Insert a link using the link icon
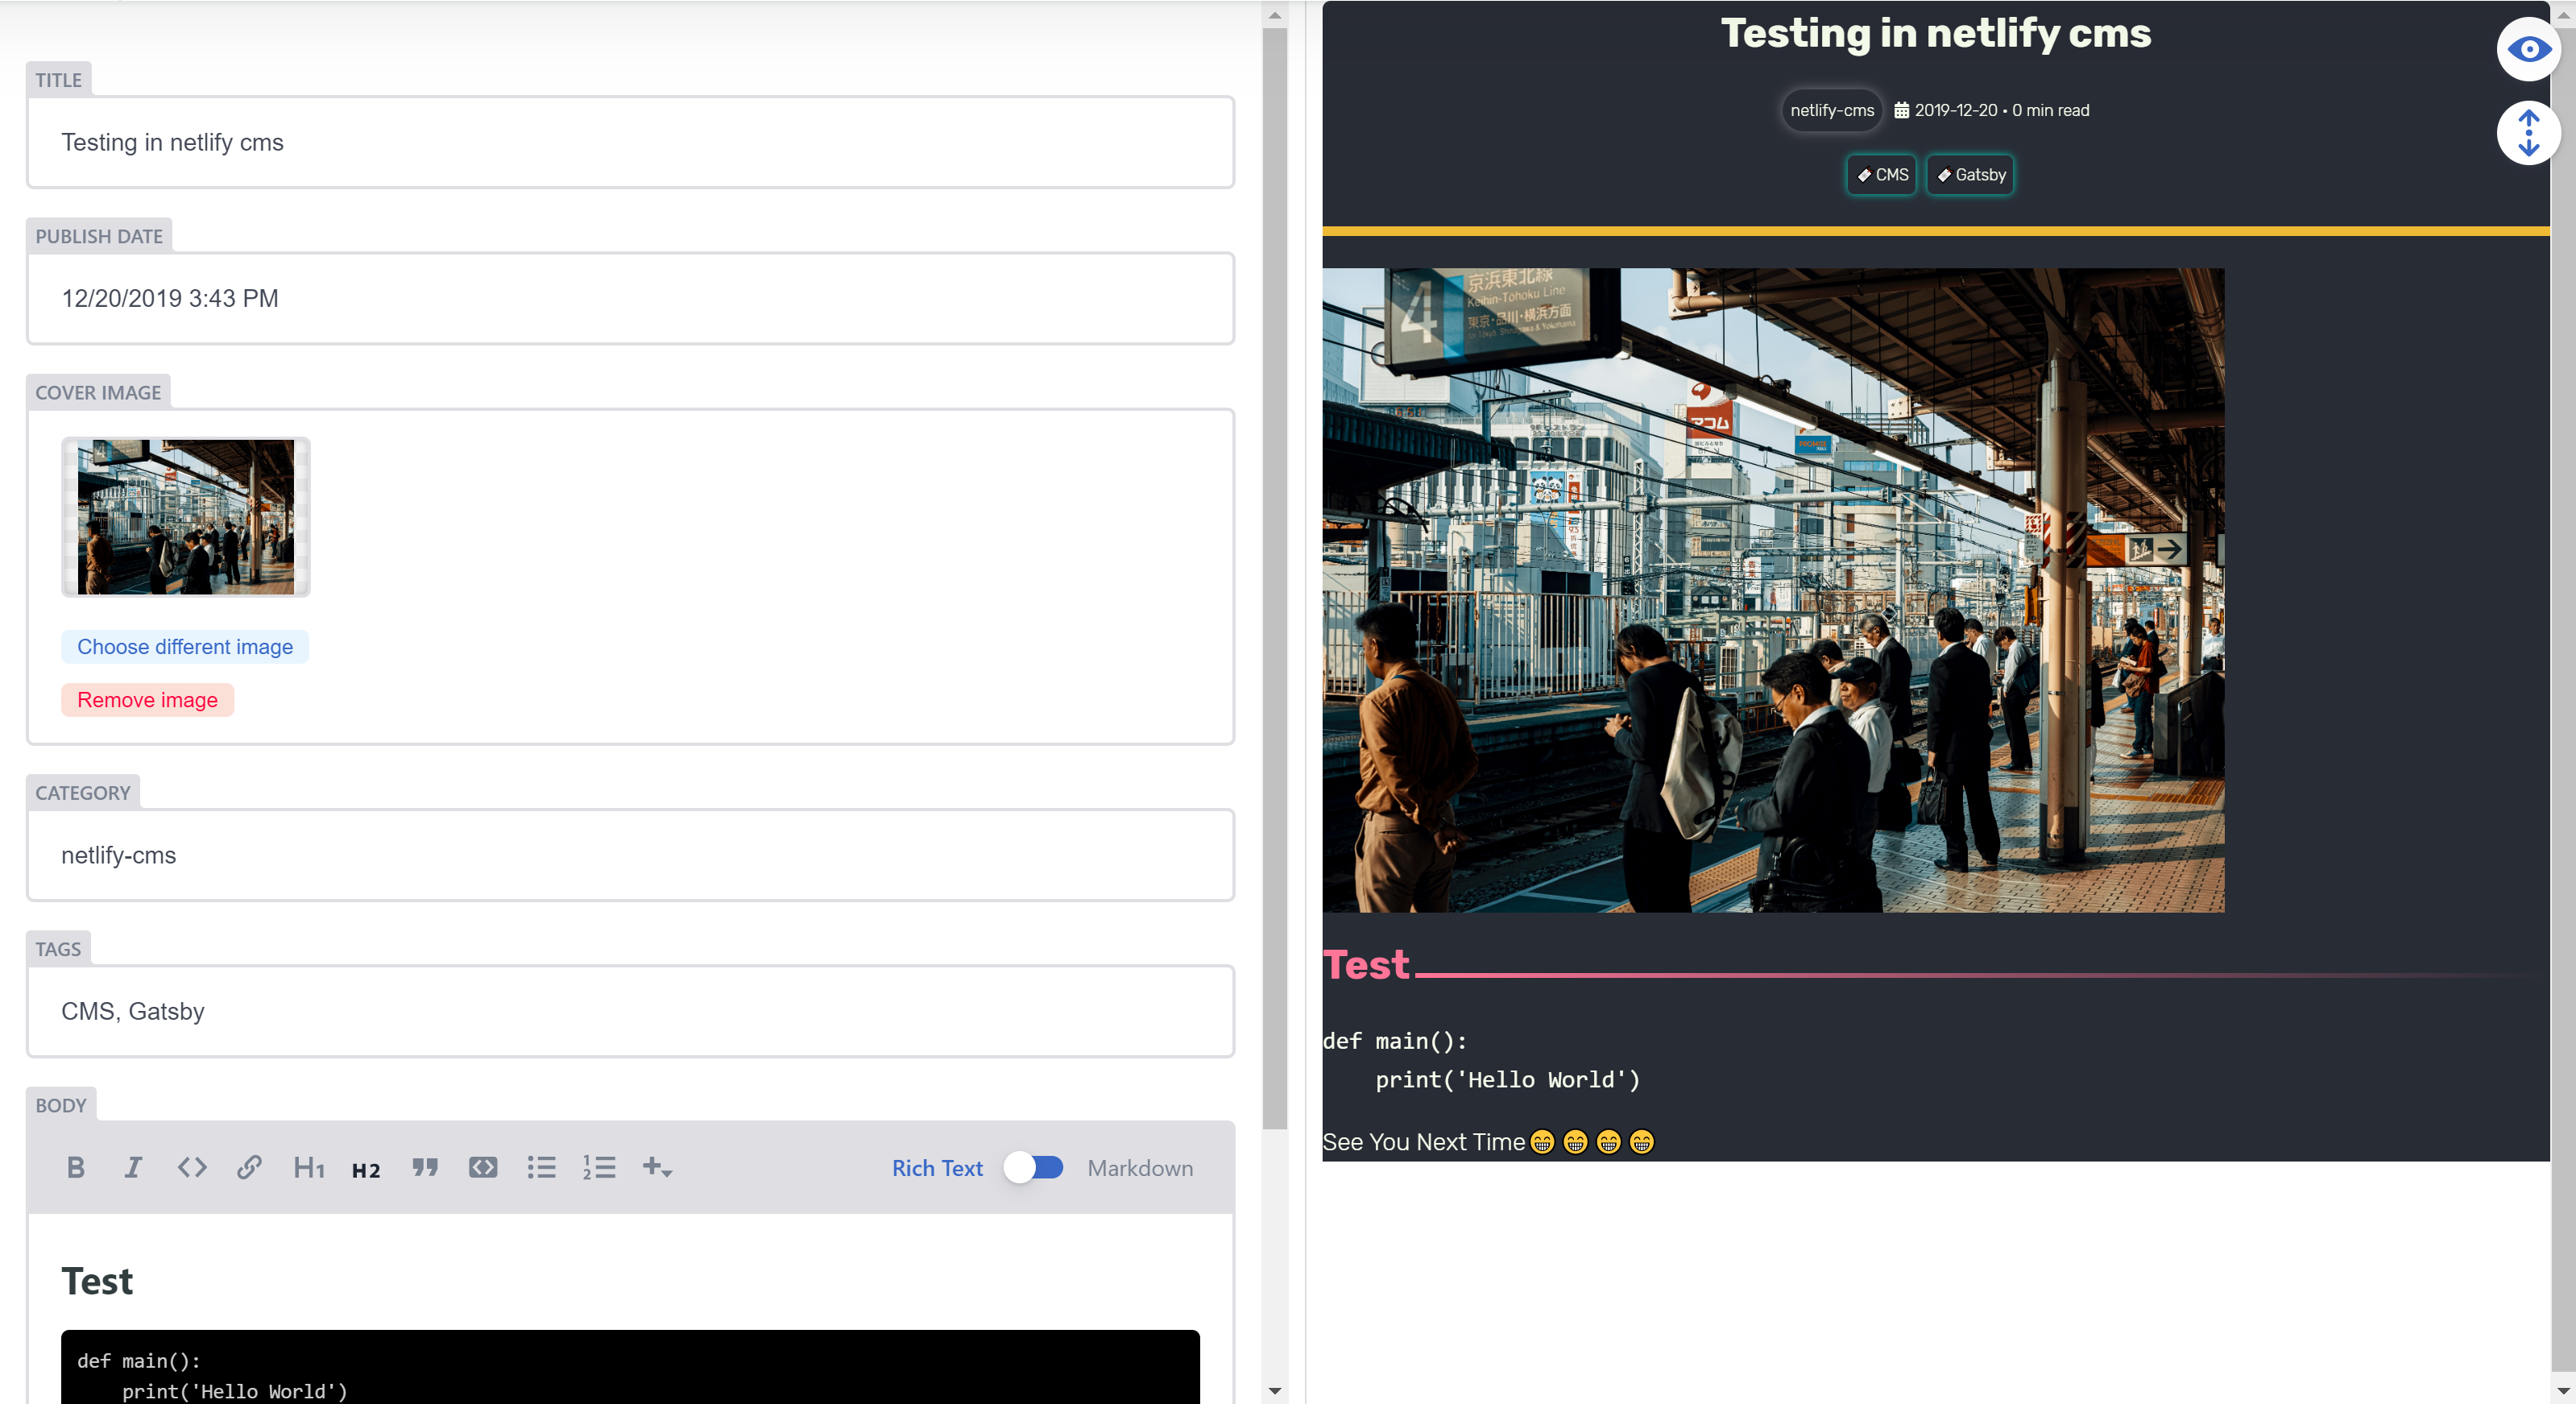The width and height of the screenshot is (2576, 1404). click(249, 1167)
